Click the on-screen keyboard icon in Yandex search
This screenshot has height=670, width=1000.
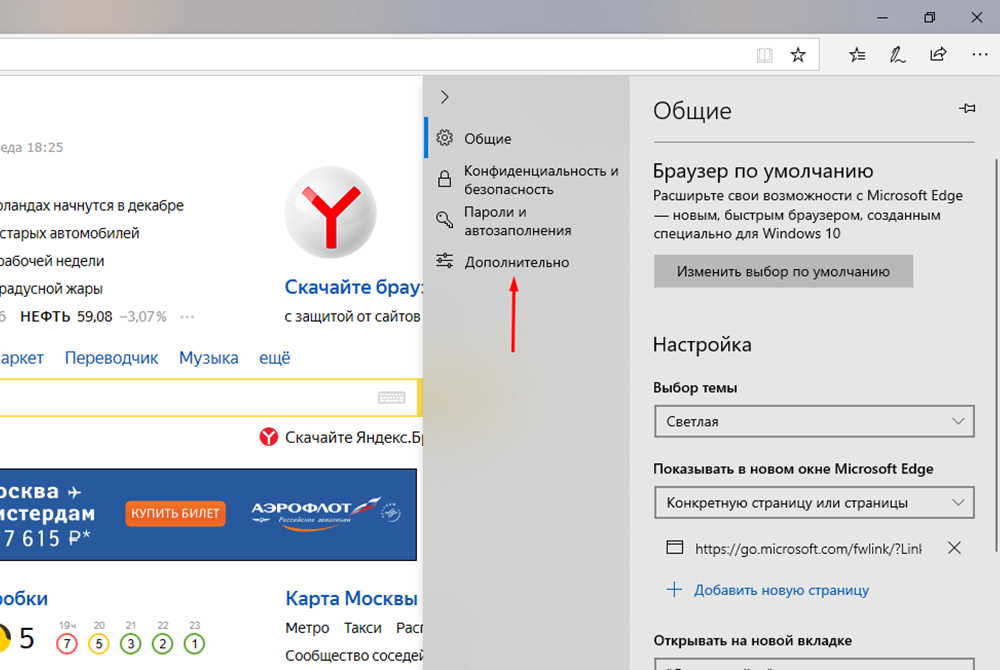[391, 398]
